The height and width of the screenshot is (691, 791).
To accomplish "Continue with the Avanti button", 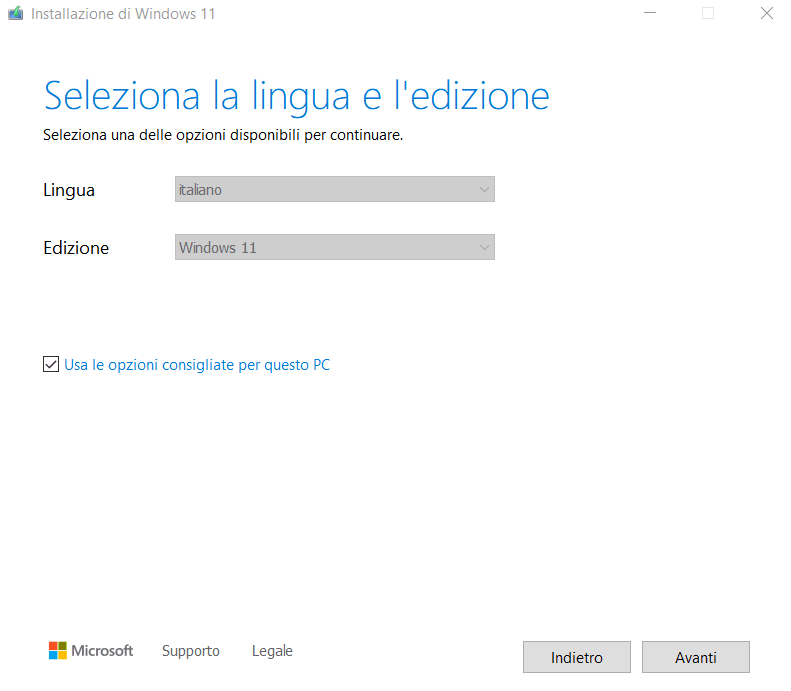I will pyautogui.click(x=696, y=657).
